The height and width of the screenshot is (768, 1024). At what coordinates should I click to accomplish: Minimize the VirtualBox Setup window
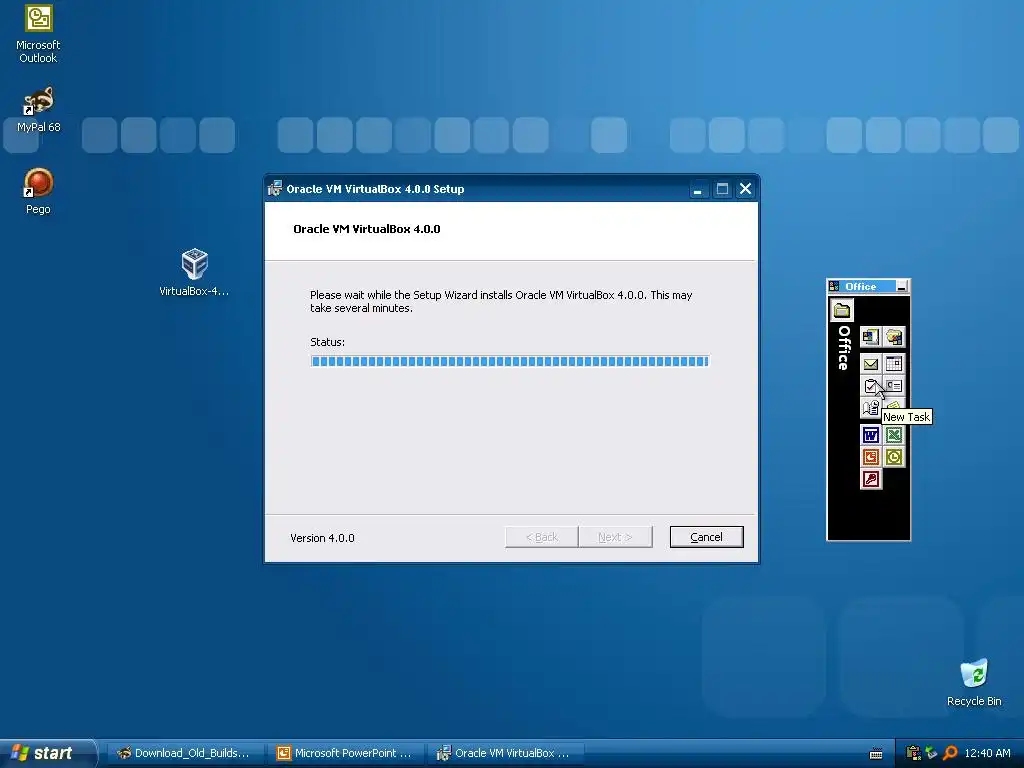pos(698,189)
